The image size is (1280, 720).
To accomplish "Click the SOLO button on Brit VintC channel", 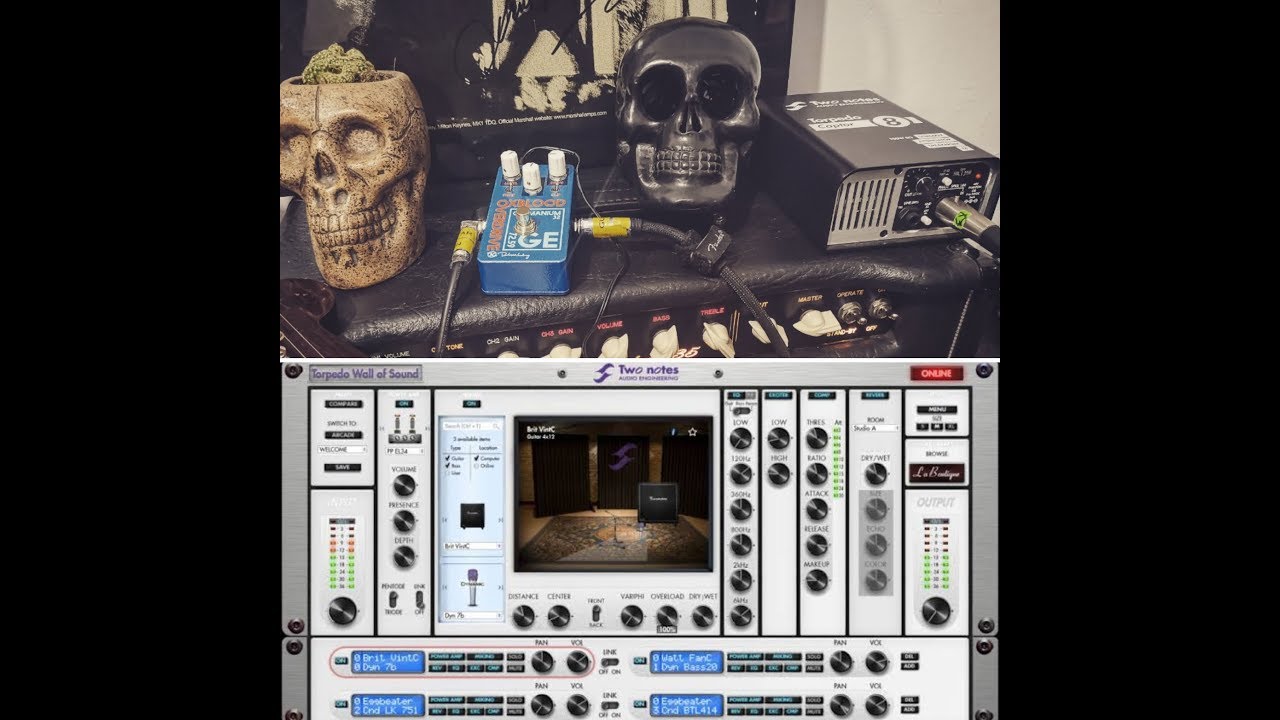I will 515,657.
